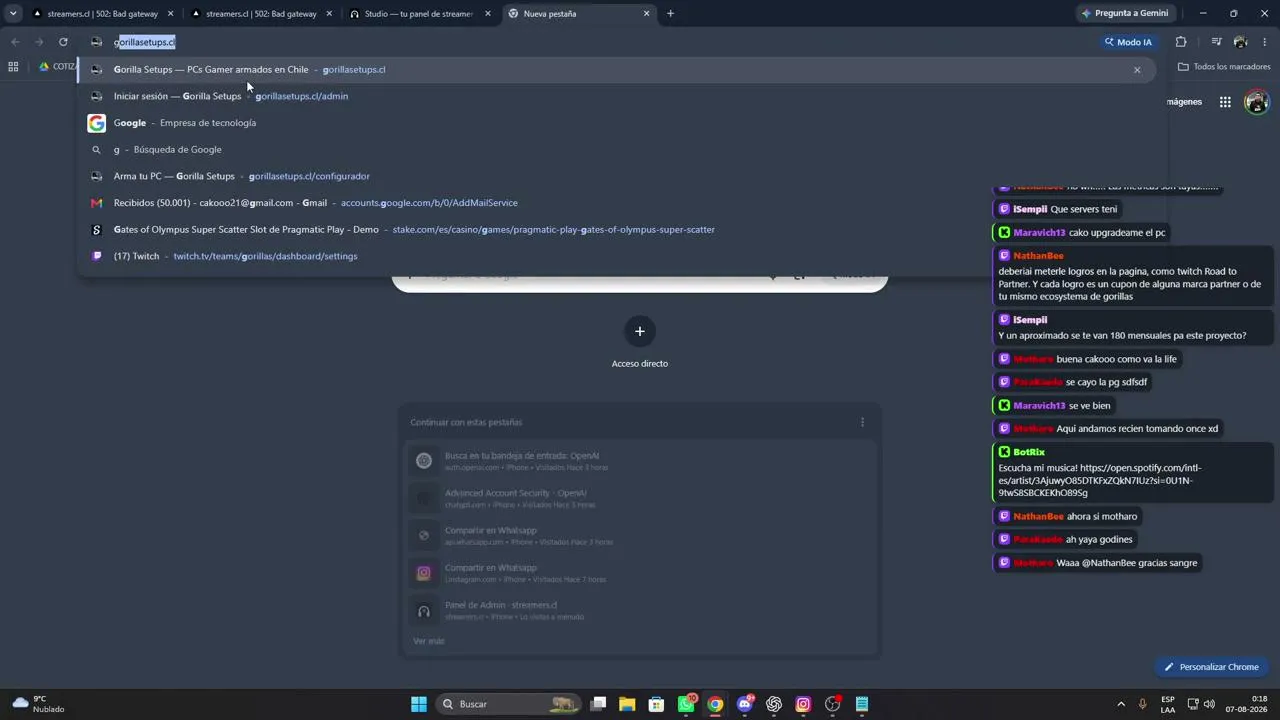
Task: Select Recibidos Gmail suggestion
Action: [x=617, y=203]
